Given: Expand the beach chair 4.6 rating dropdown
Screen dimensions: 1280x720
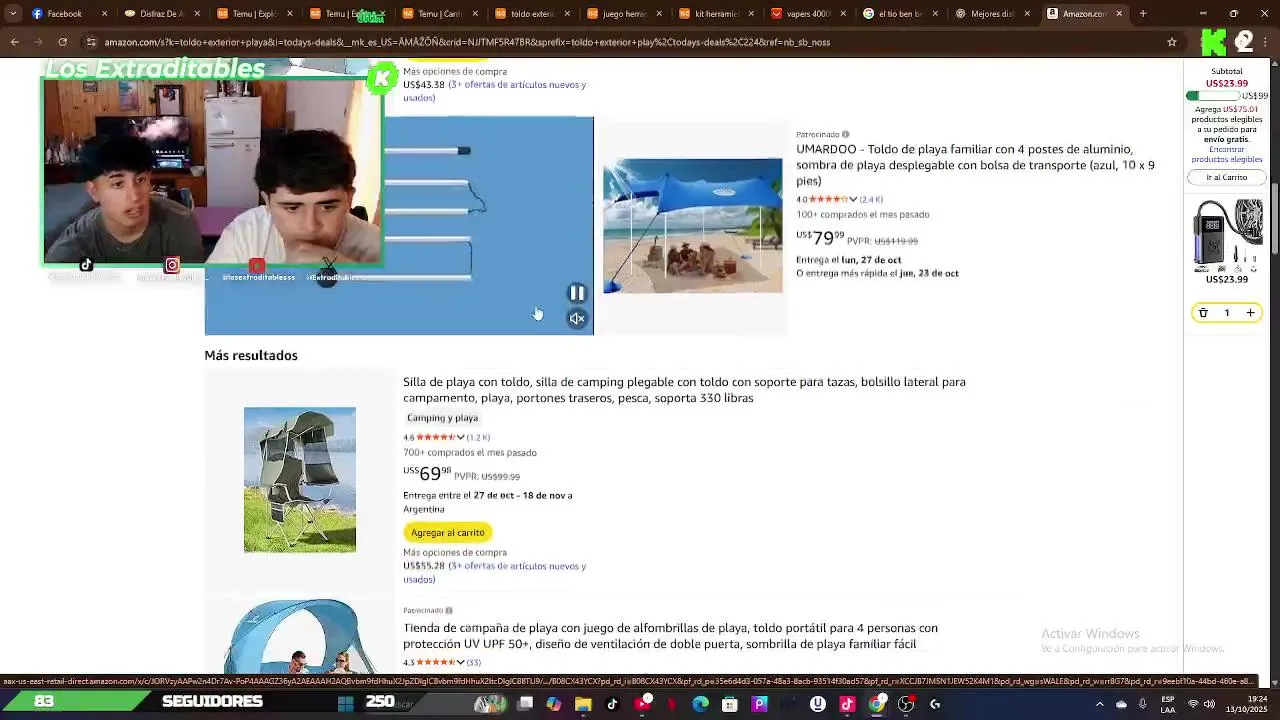Looking at the screenshot, I should (460, 437).
